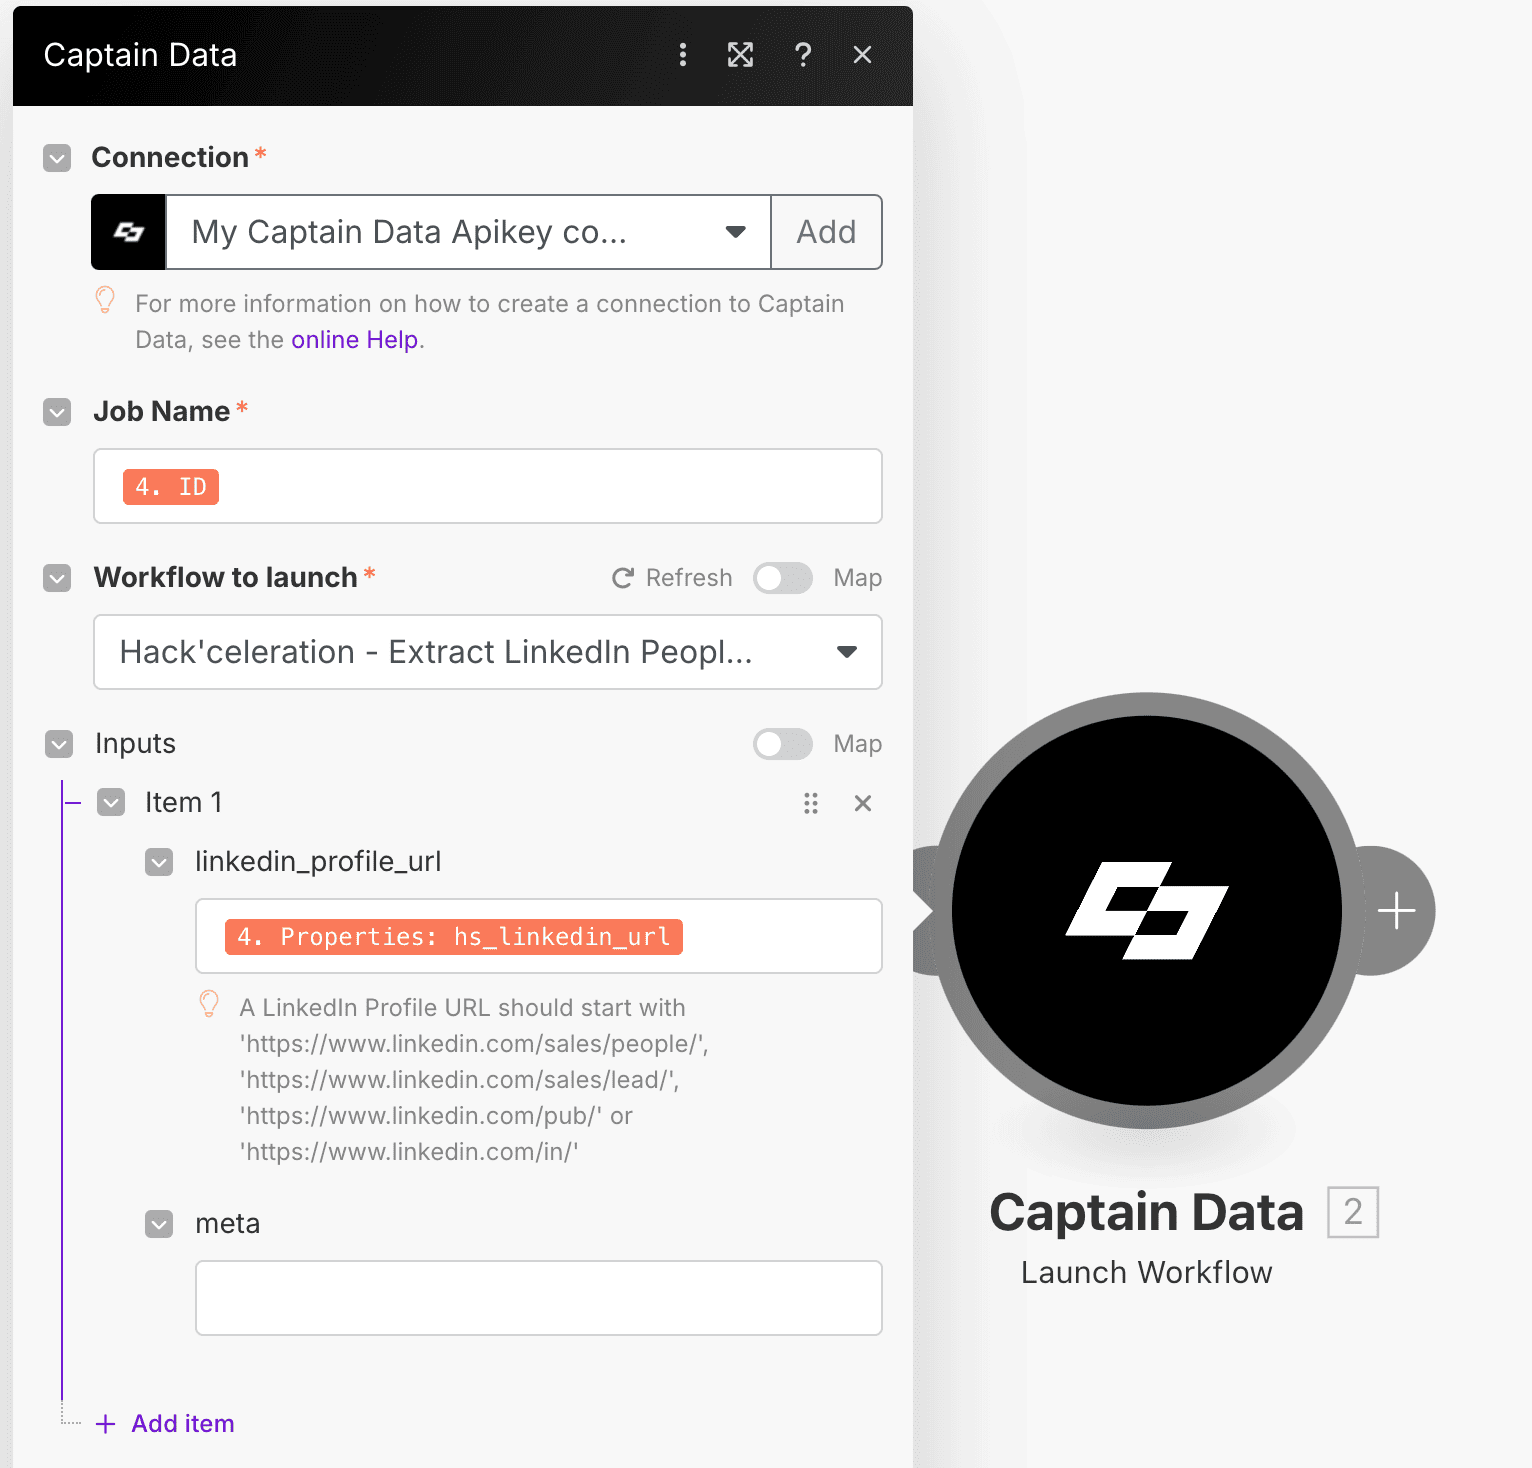Open the My Captain Data Apikey connection dropdown

tap(468, 232)
